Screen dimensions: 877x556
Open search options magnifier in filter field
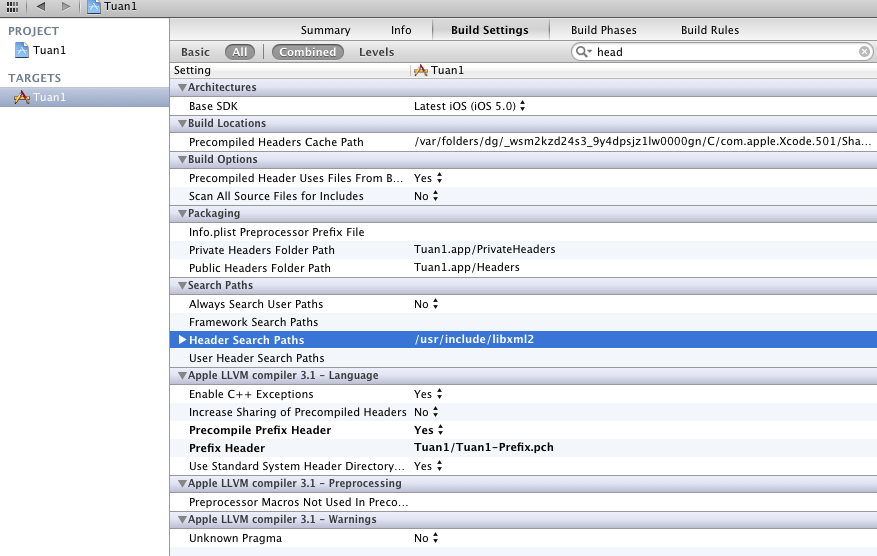[583, 52]
